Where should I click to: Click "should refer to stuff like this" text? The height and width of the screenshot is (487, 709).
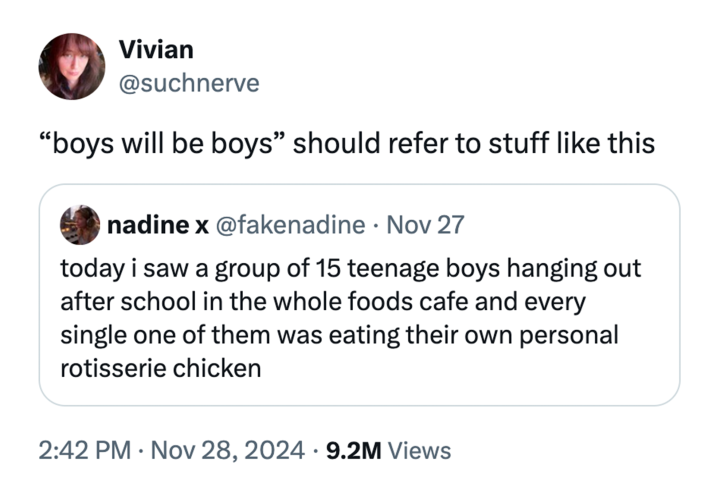click(475, 145)
